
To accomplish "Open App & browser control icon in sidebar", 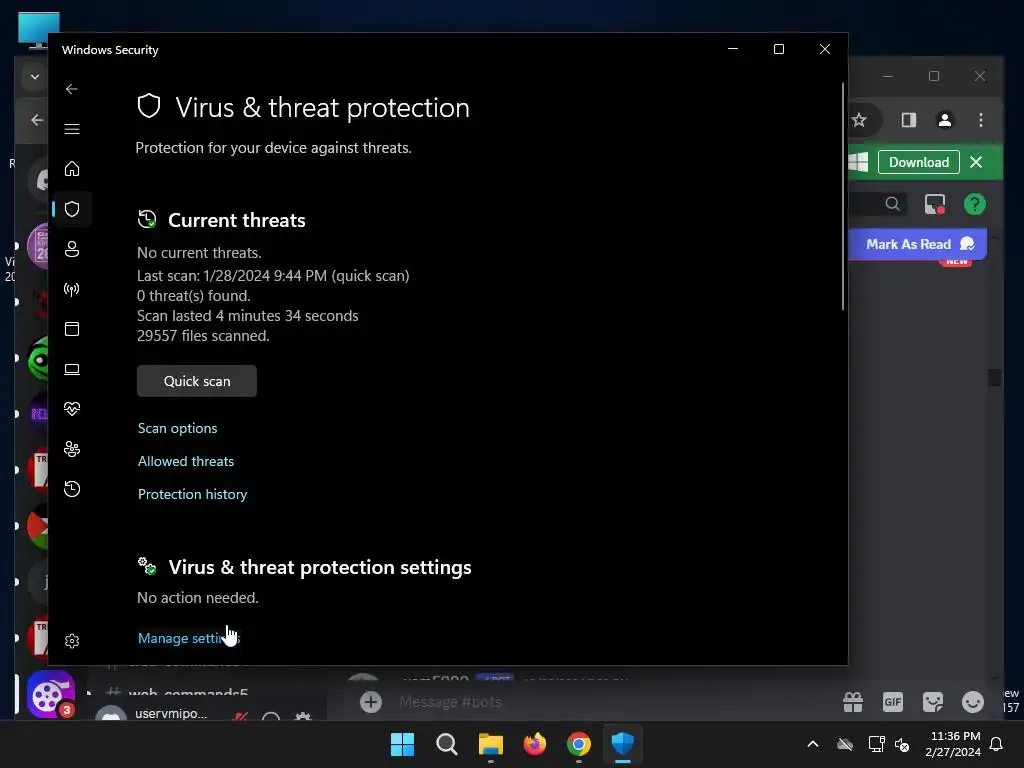I will pos(72,328).
